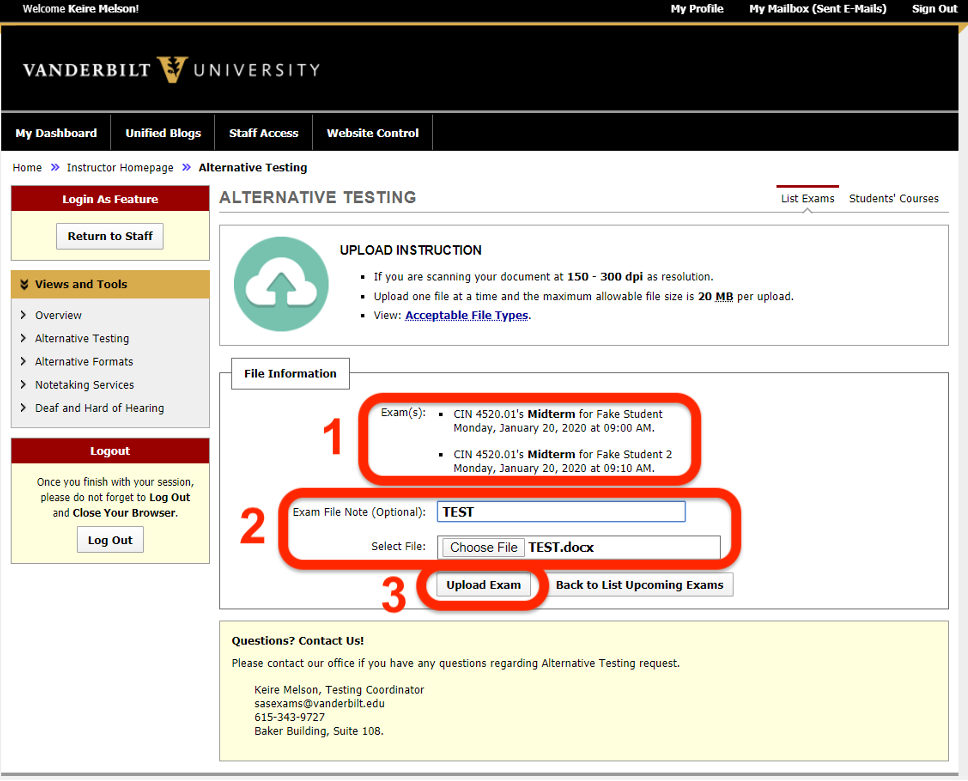Viewport: 968px width, 781px height.
Task: Click the cloud upload icon
Action: [x=281, y=284]
